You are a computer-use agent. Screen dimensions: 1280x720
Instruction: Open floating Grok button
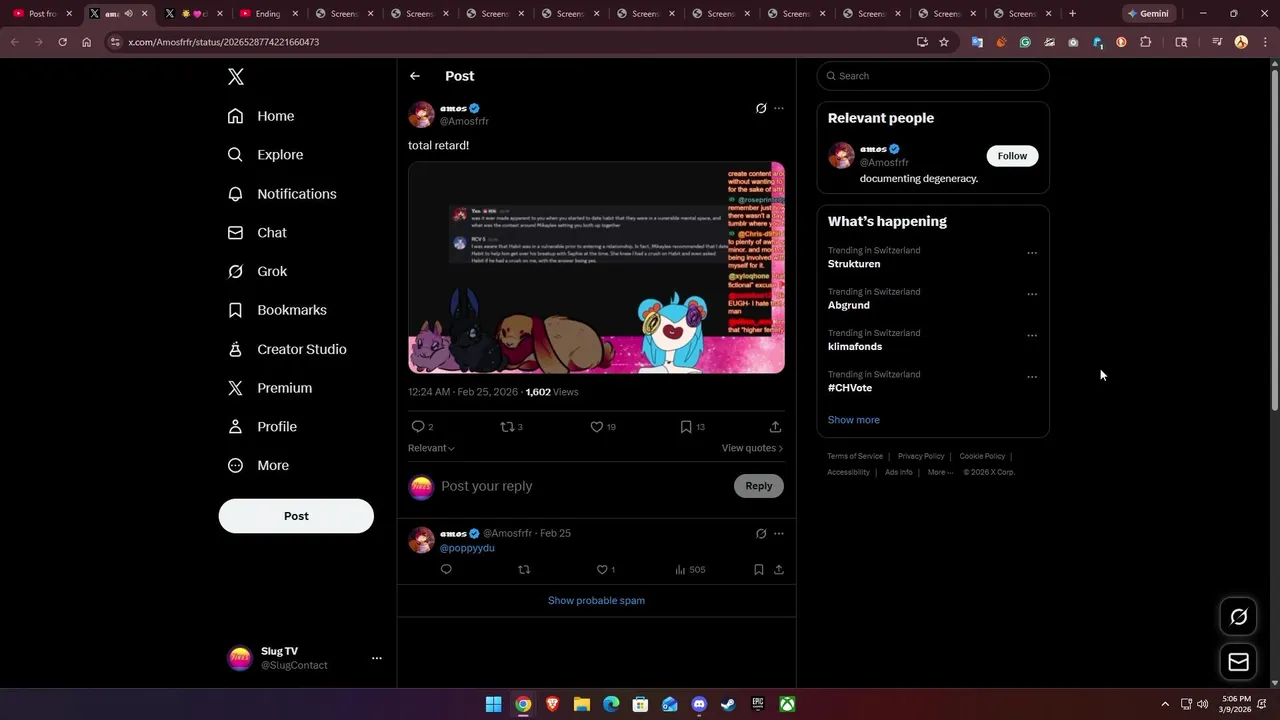coord(1238,617)
